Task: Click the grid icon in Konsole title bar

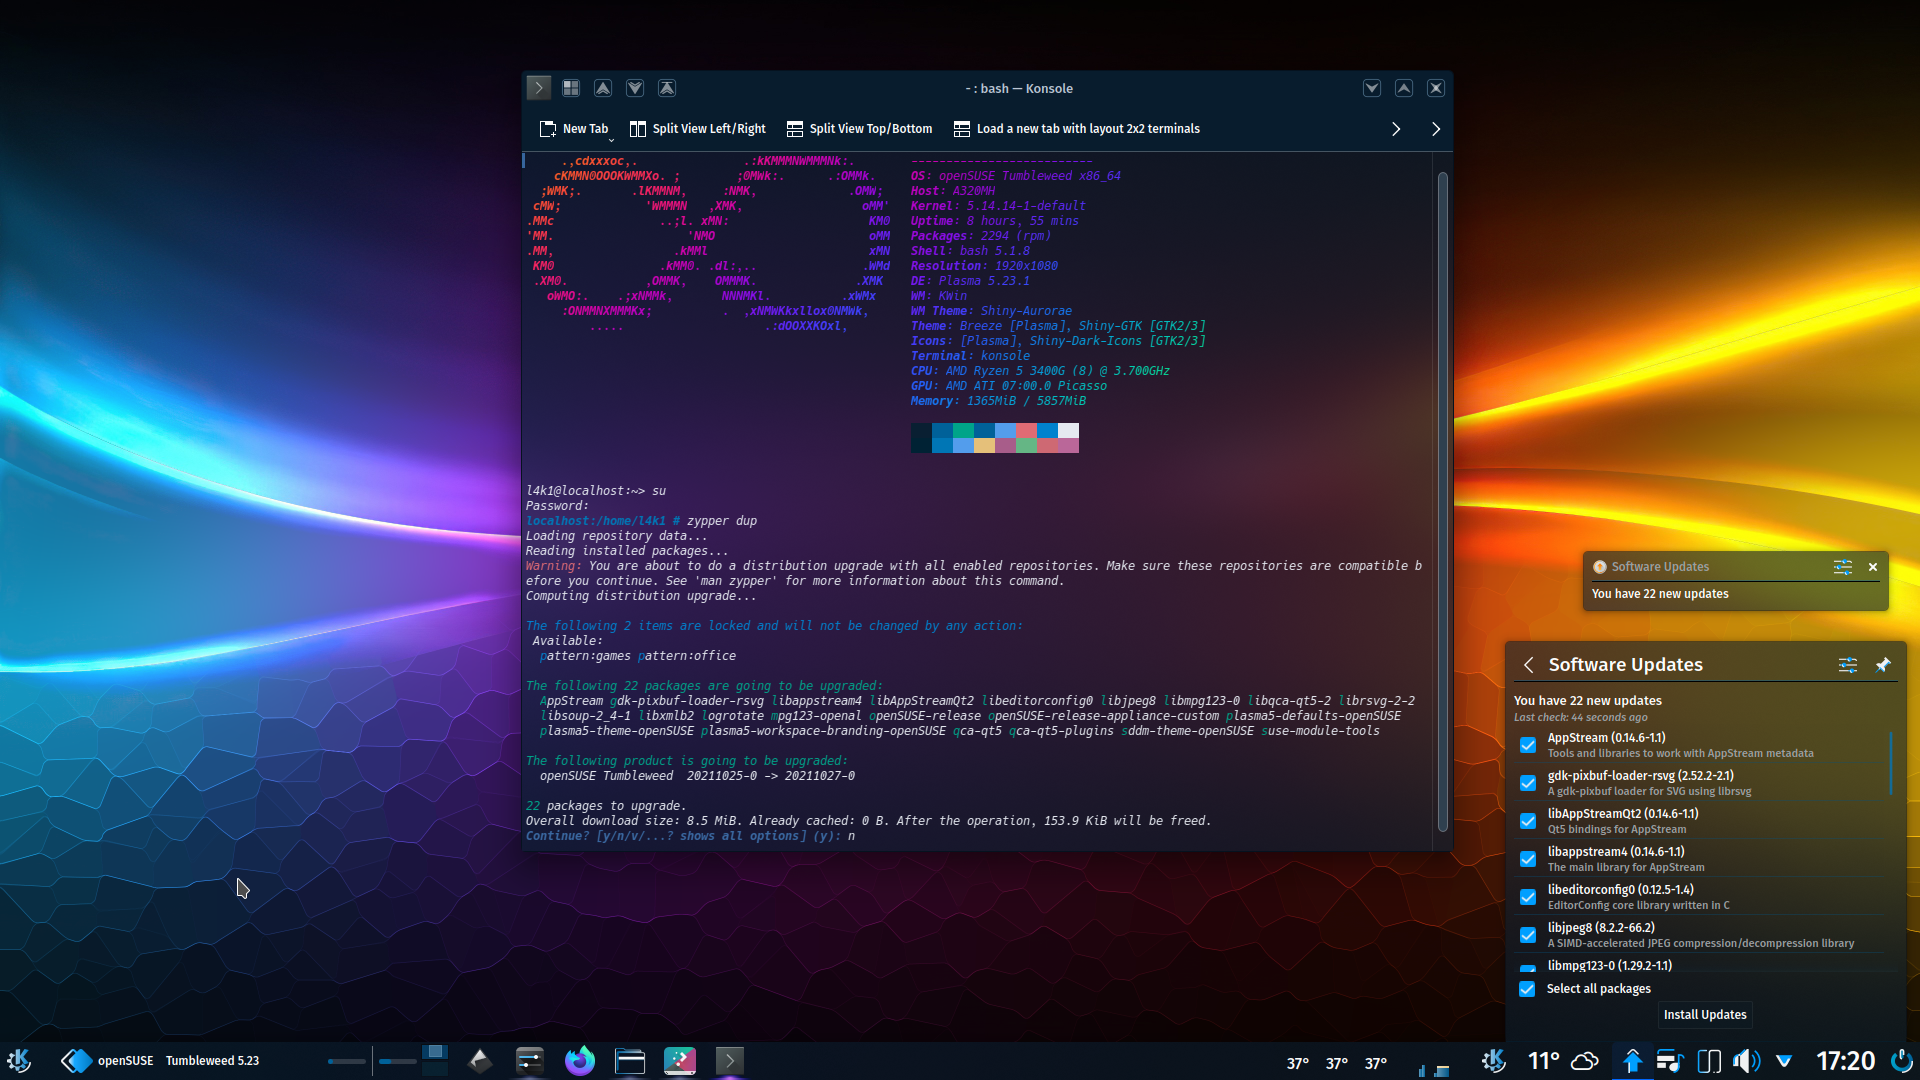Action: 571,88
